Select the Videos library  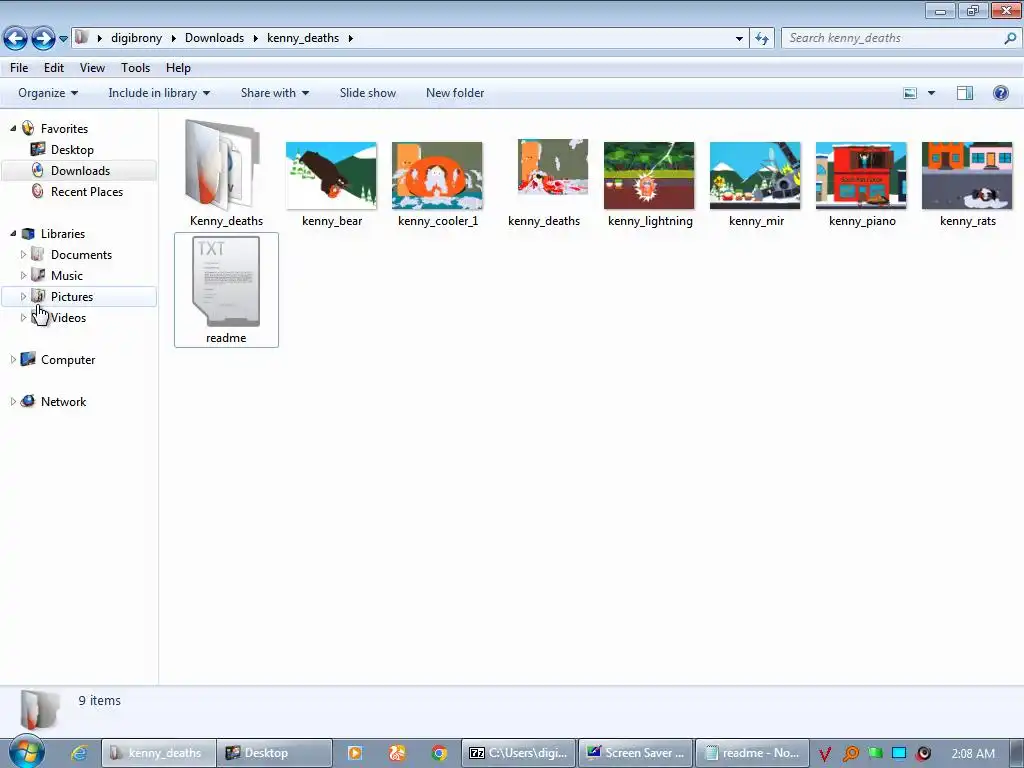pyautogui.click(x=68, y=317)
